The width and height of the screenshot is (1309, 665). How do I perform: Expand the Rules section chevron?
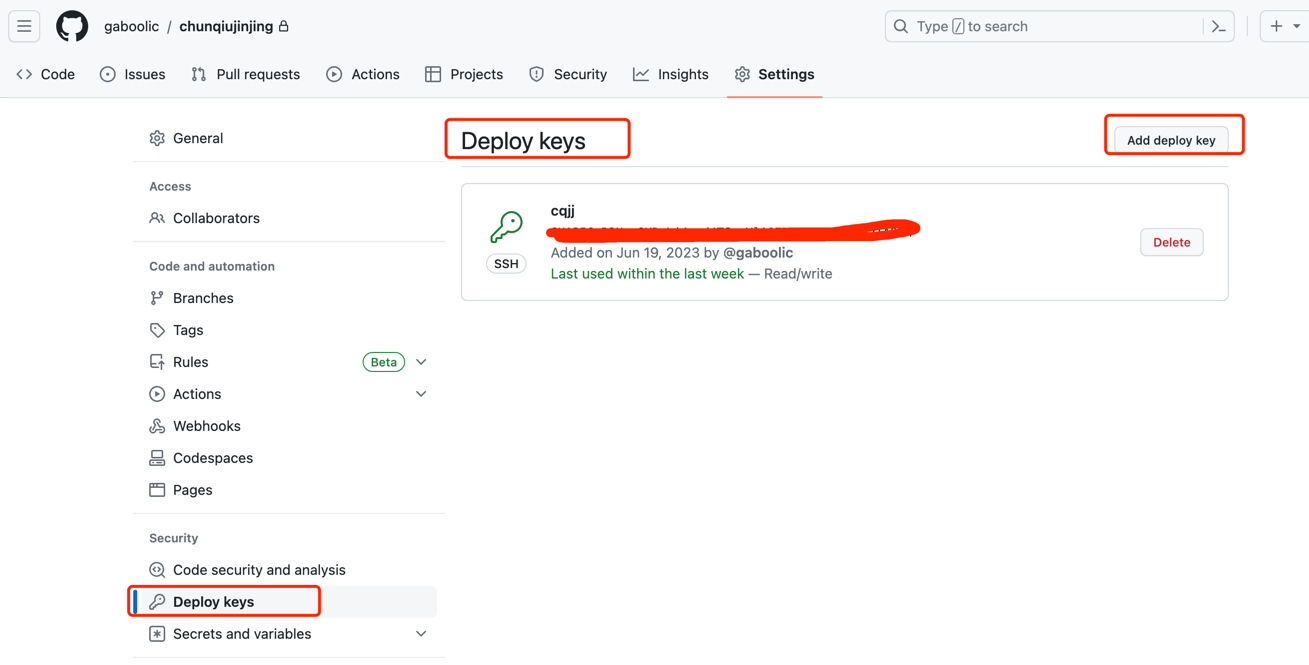click(421, 362)
